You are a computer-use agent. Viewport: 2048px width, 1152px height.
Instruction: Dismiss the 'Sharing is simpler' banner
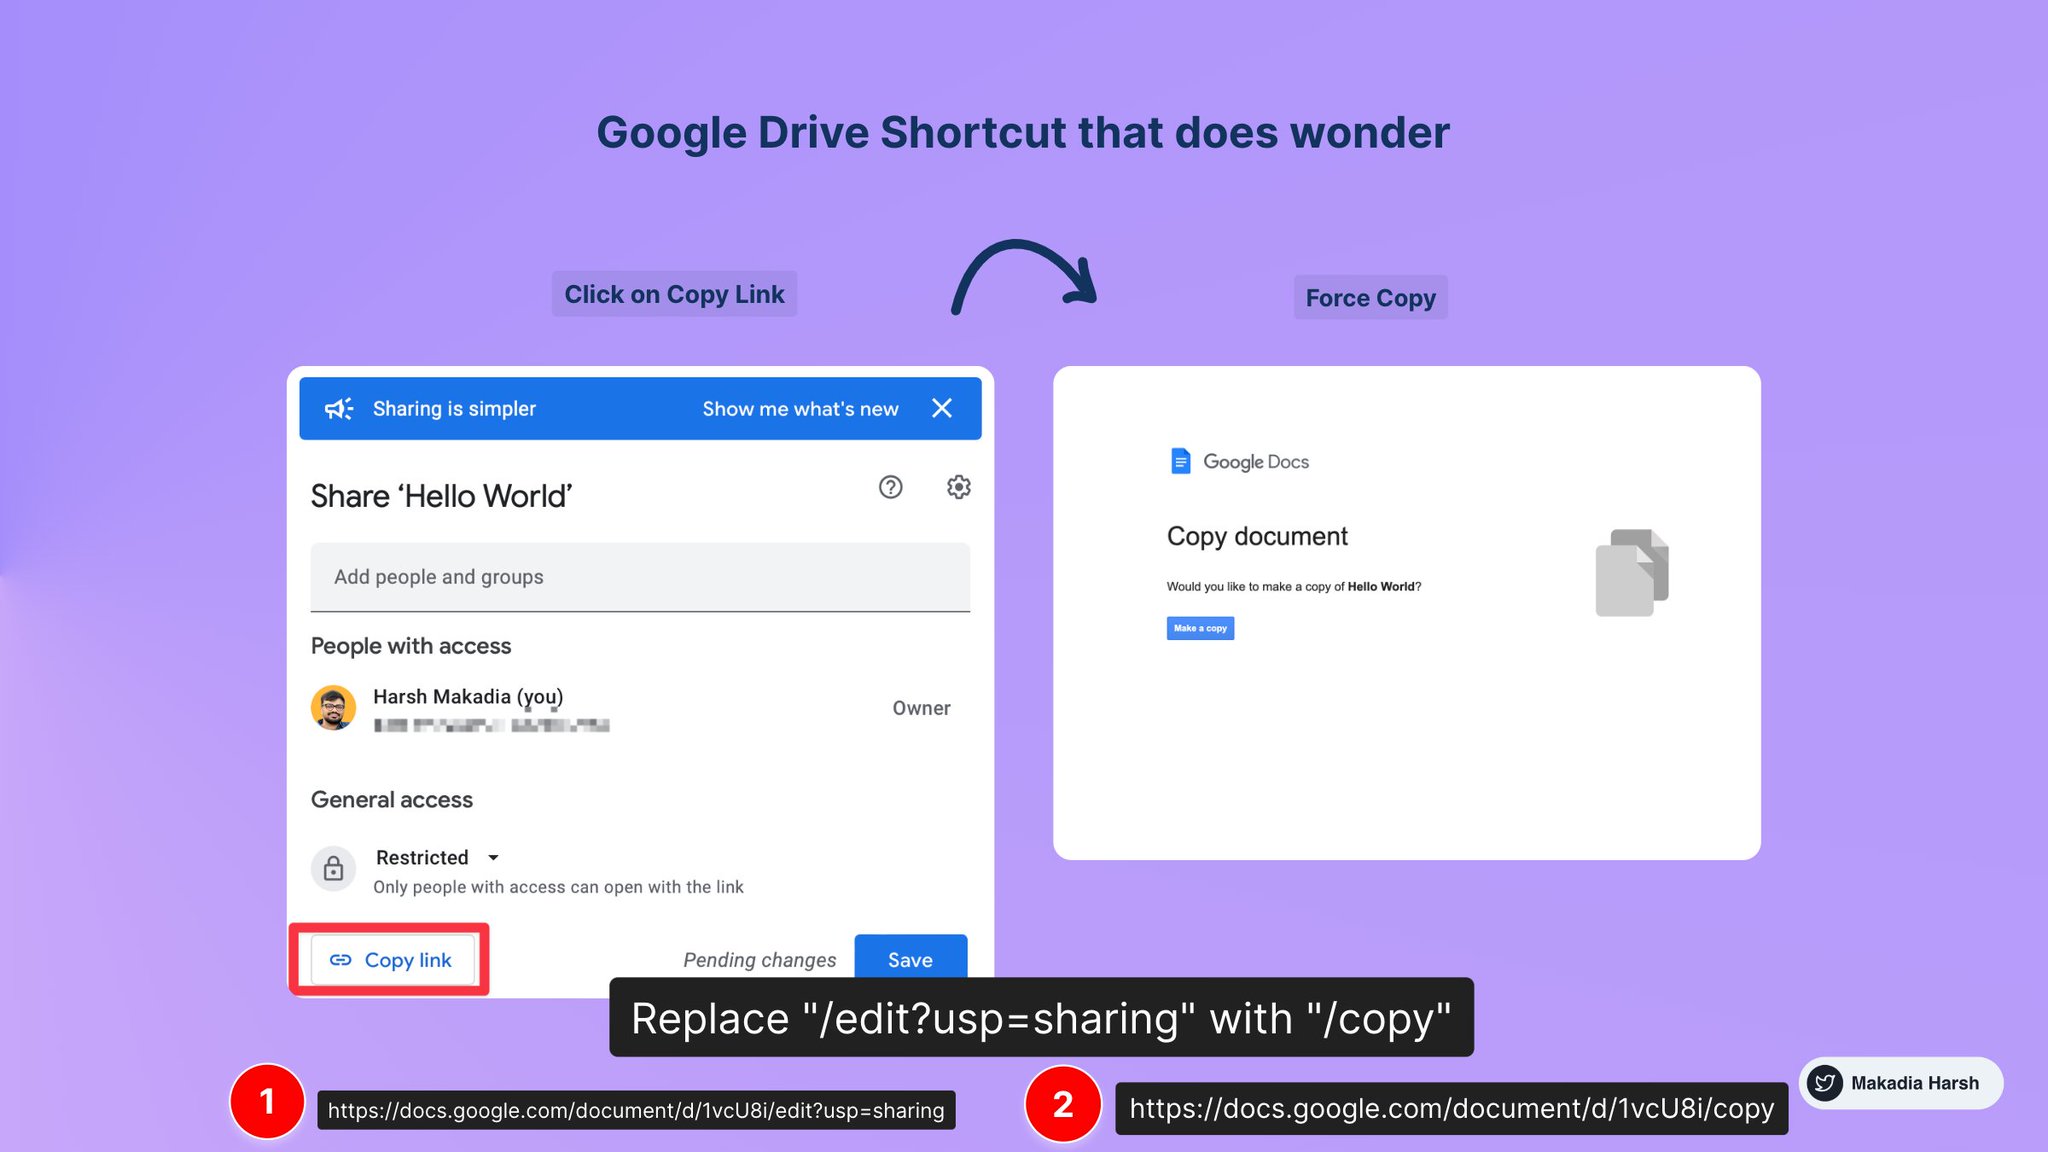point(941,408)
